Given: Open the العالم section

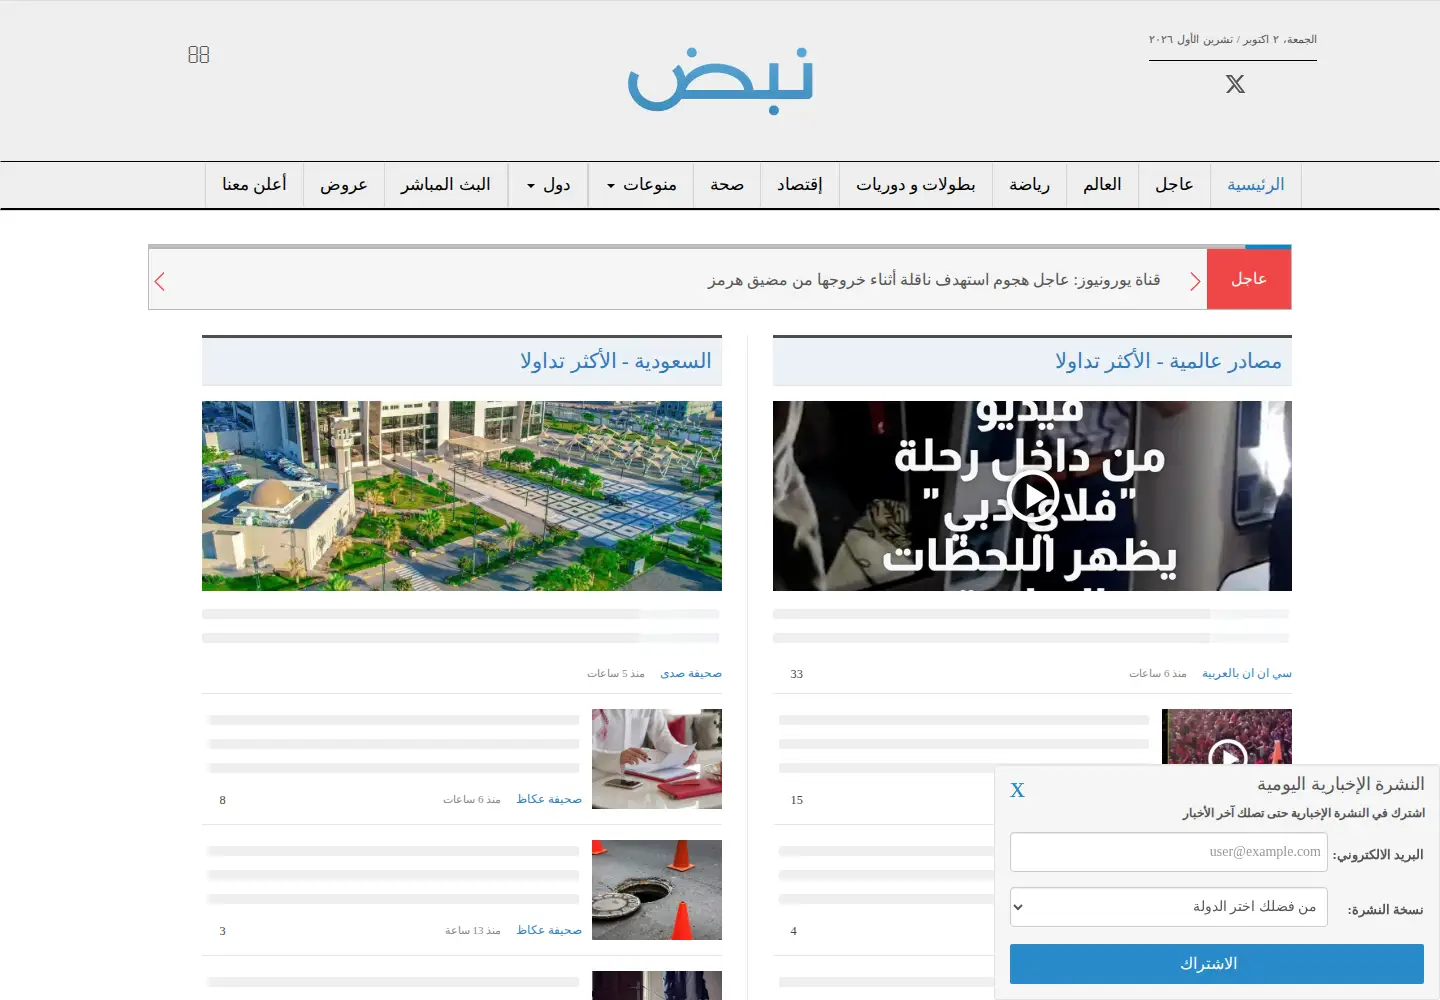Looking at the screenshot, I should point(1102,185).
